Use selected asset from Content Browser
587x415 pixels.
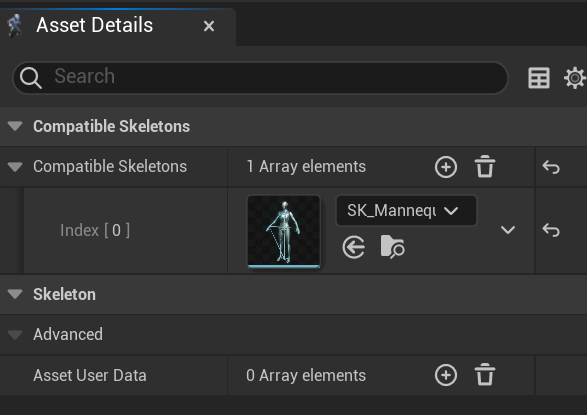click(353, 247)
